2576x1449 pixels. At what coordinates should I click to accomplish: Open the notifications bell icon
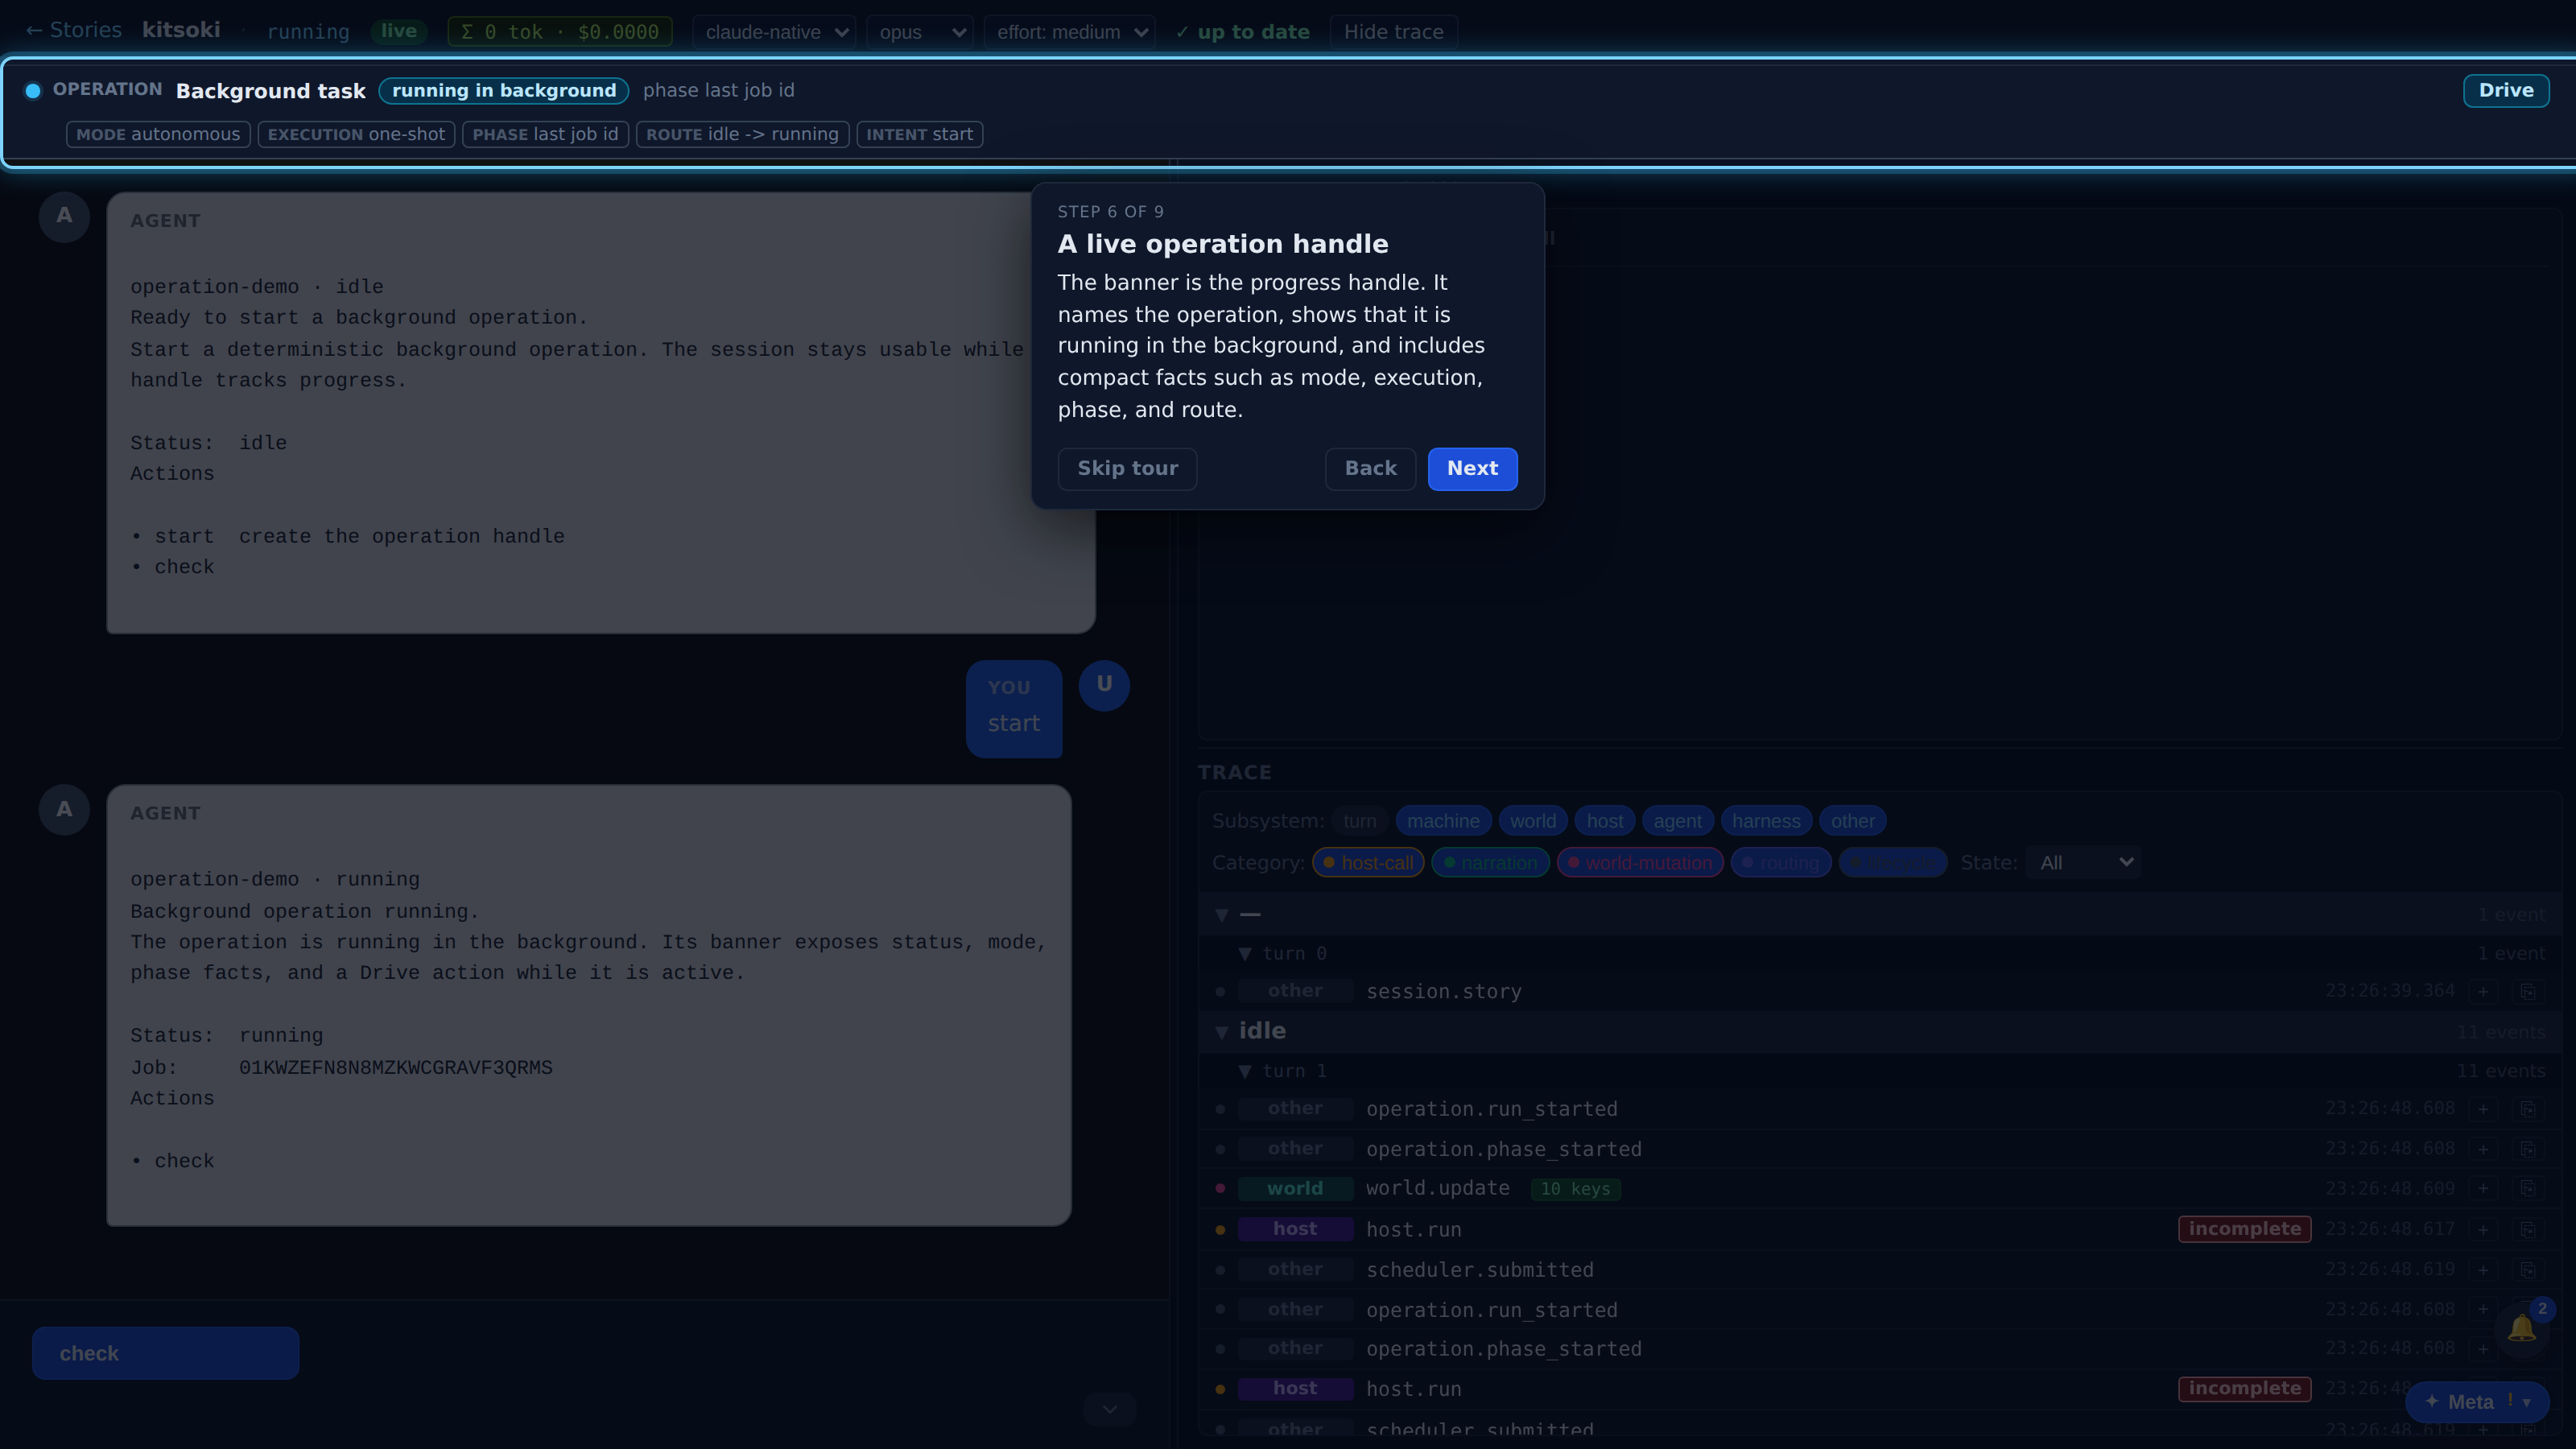coord(2521,1328)
